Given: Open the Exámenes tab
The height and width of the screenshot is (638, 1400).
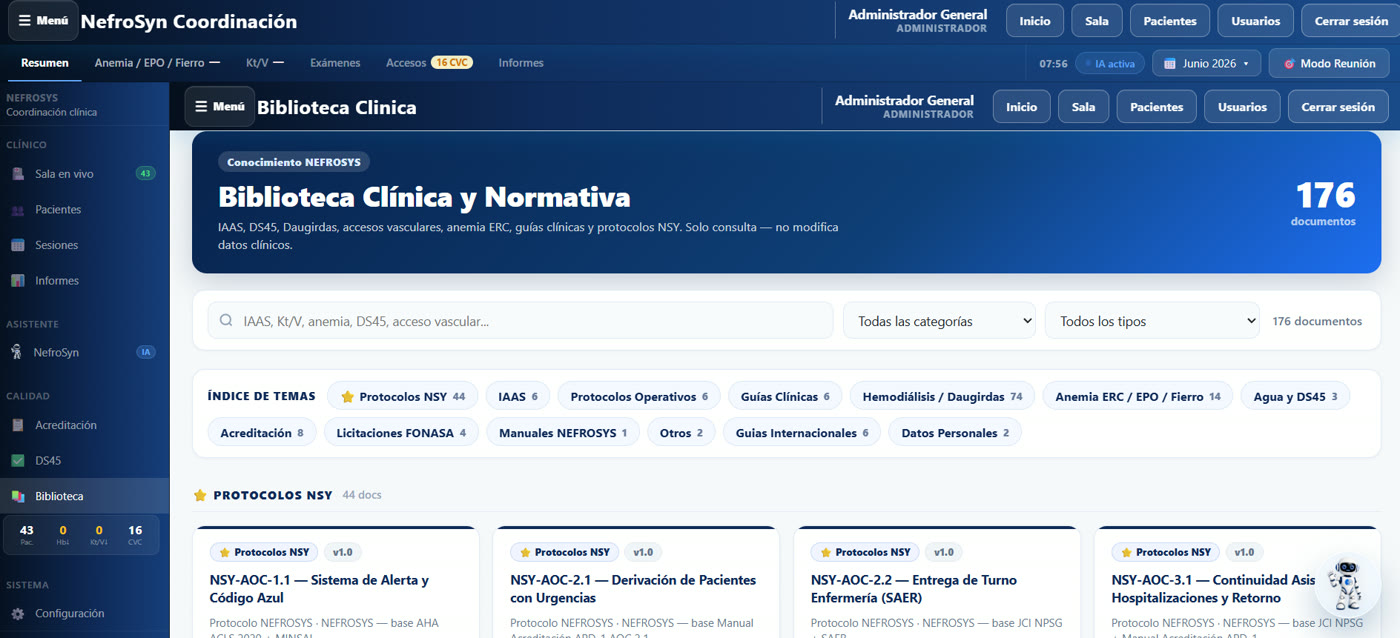Looking at the screenshot, I should pos(335,63).
